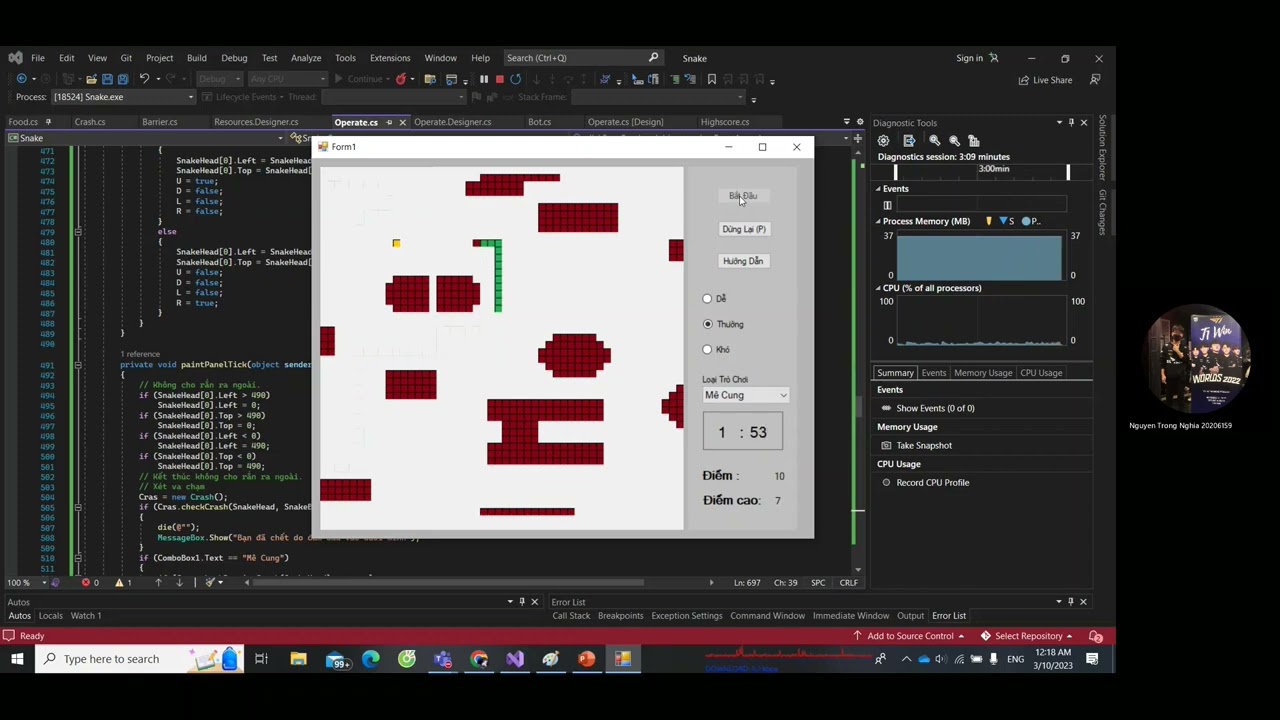Open Show Events (0 of 0)
This screenshot has height=720, width=1280.
(x=935, y=408)
